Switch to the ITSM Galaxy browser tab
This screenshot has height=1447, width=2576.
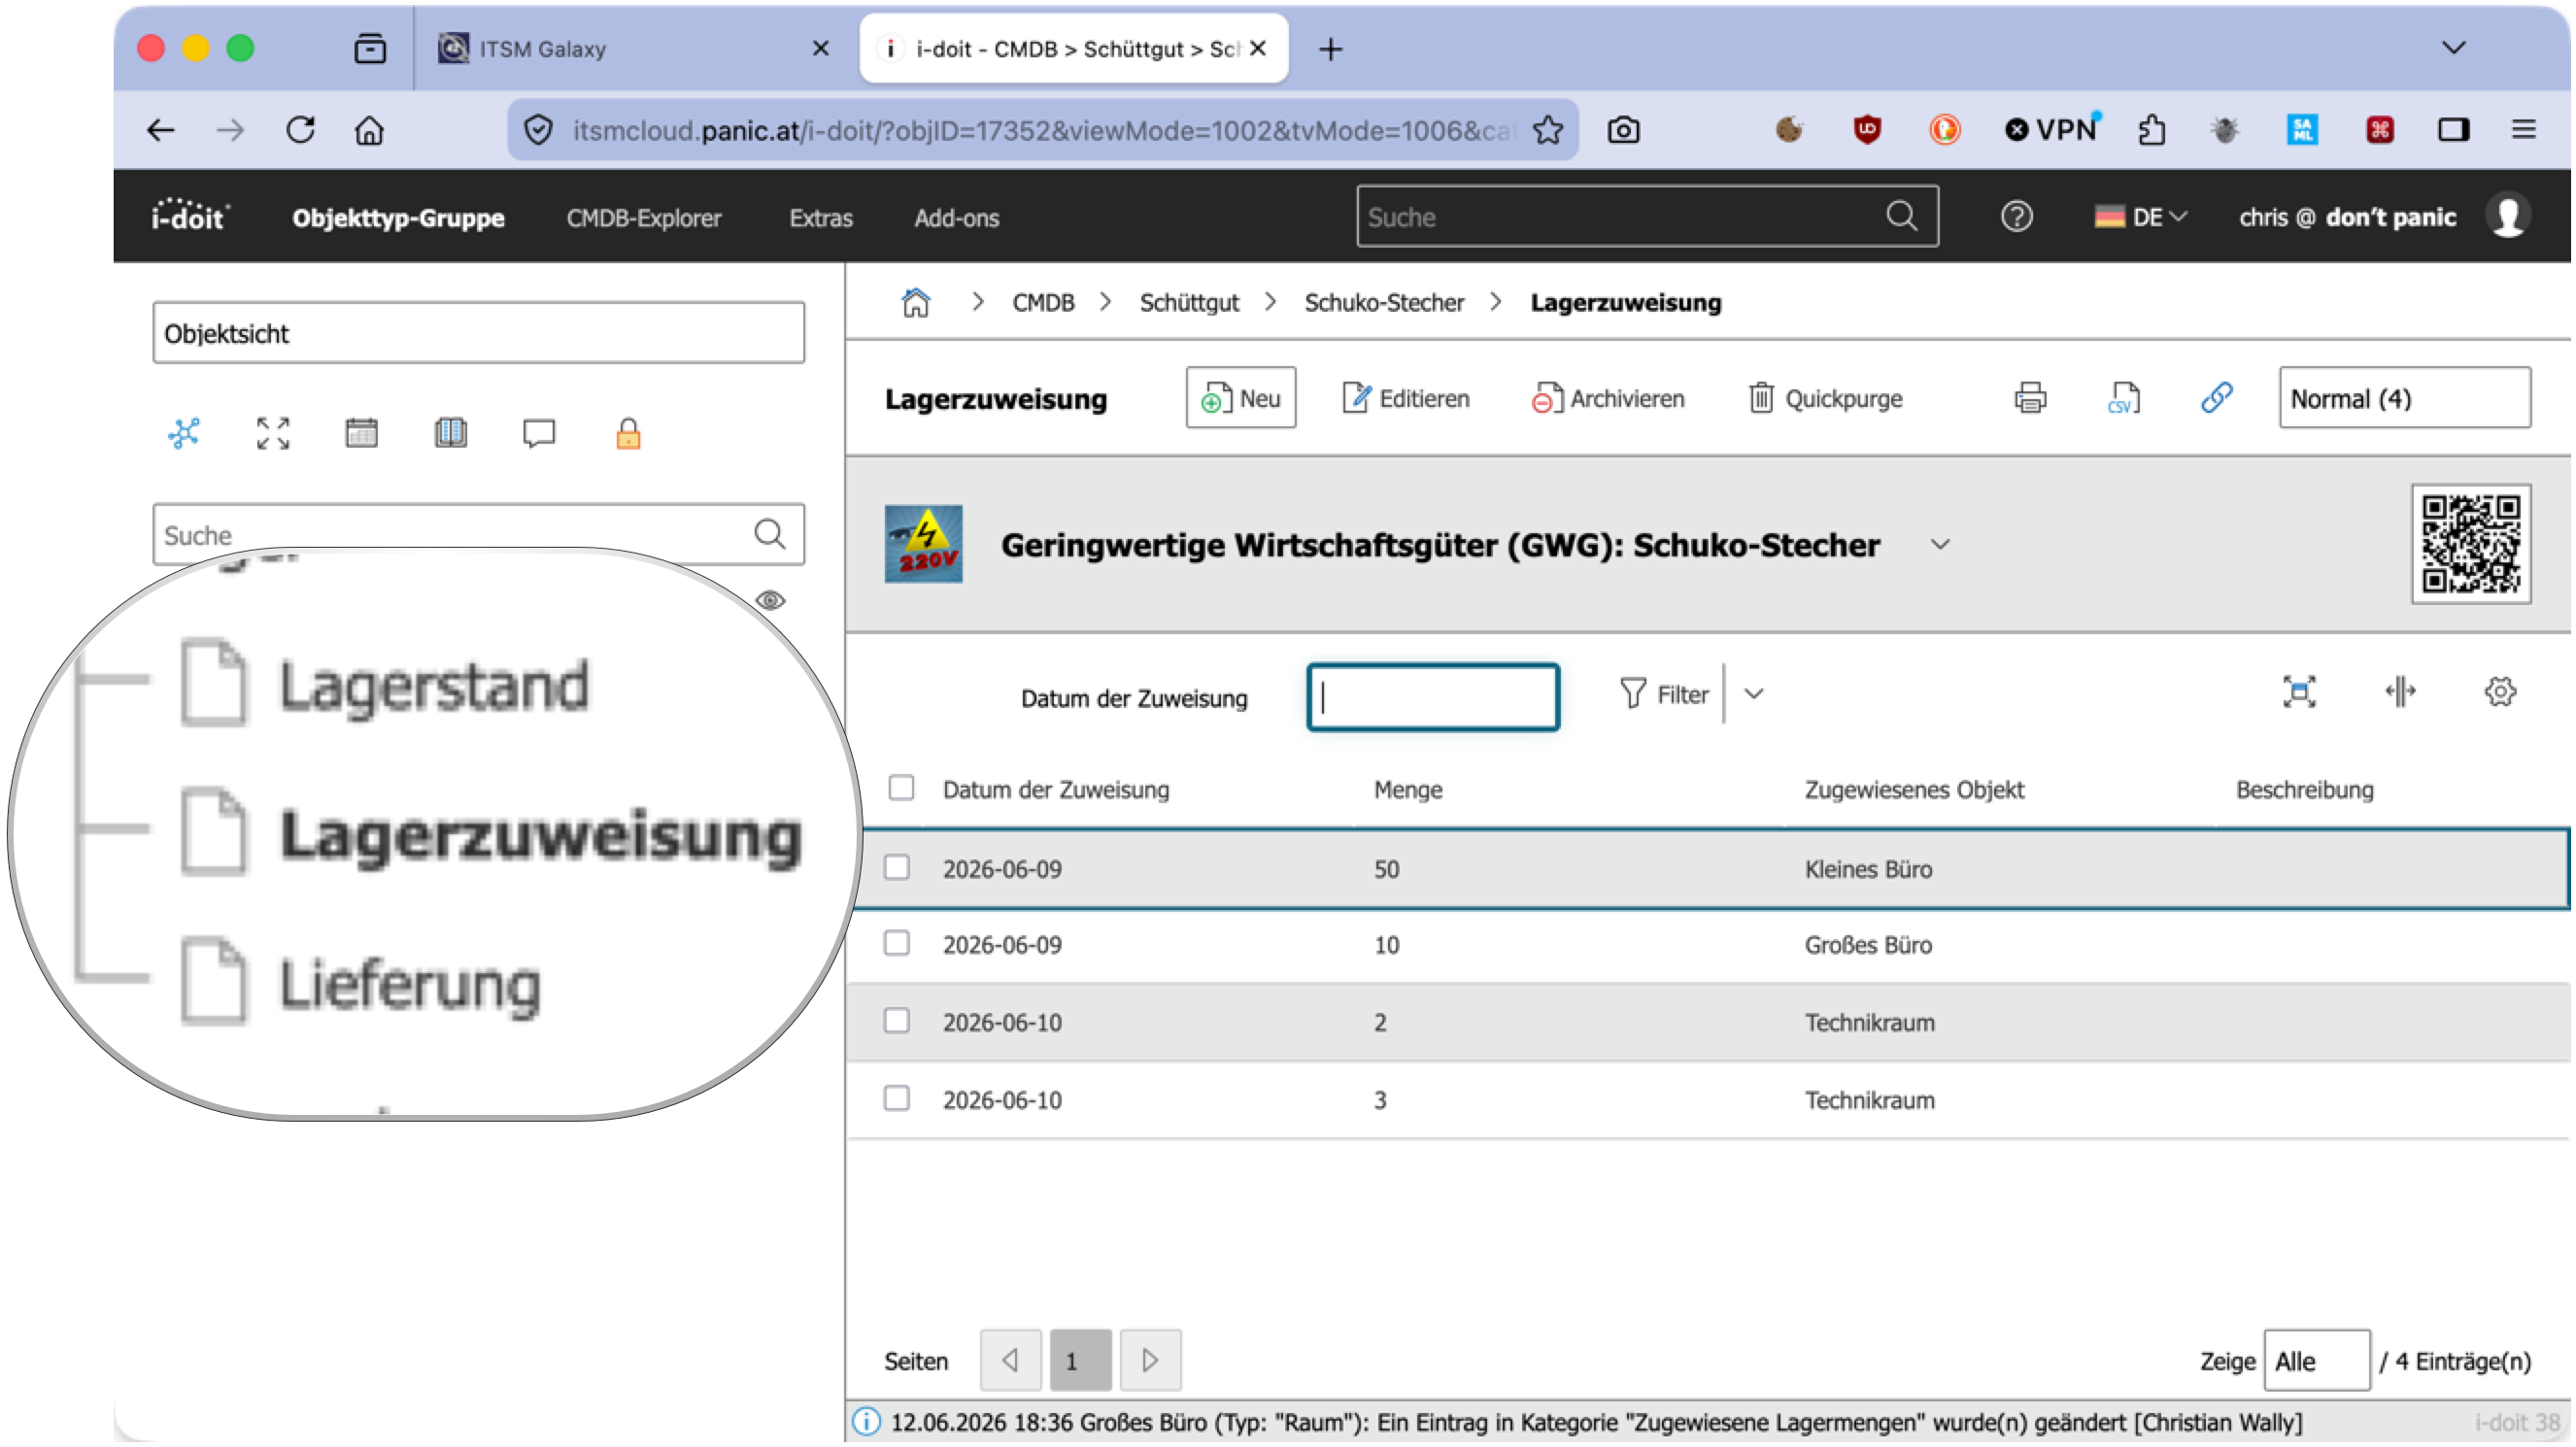[x=636, y=48]
